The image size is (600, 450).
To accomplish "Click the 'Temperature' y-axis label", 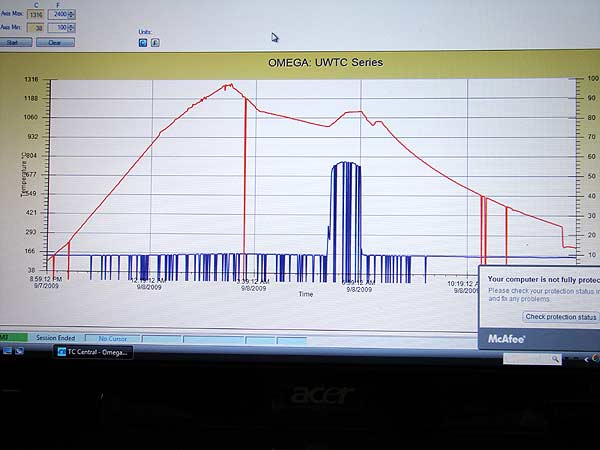I will pyautogui.click(x=24, y=175).
